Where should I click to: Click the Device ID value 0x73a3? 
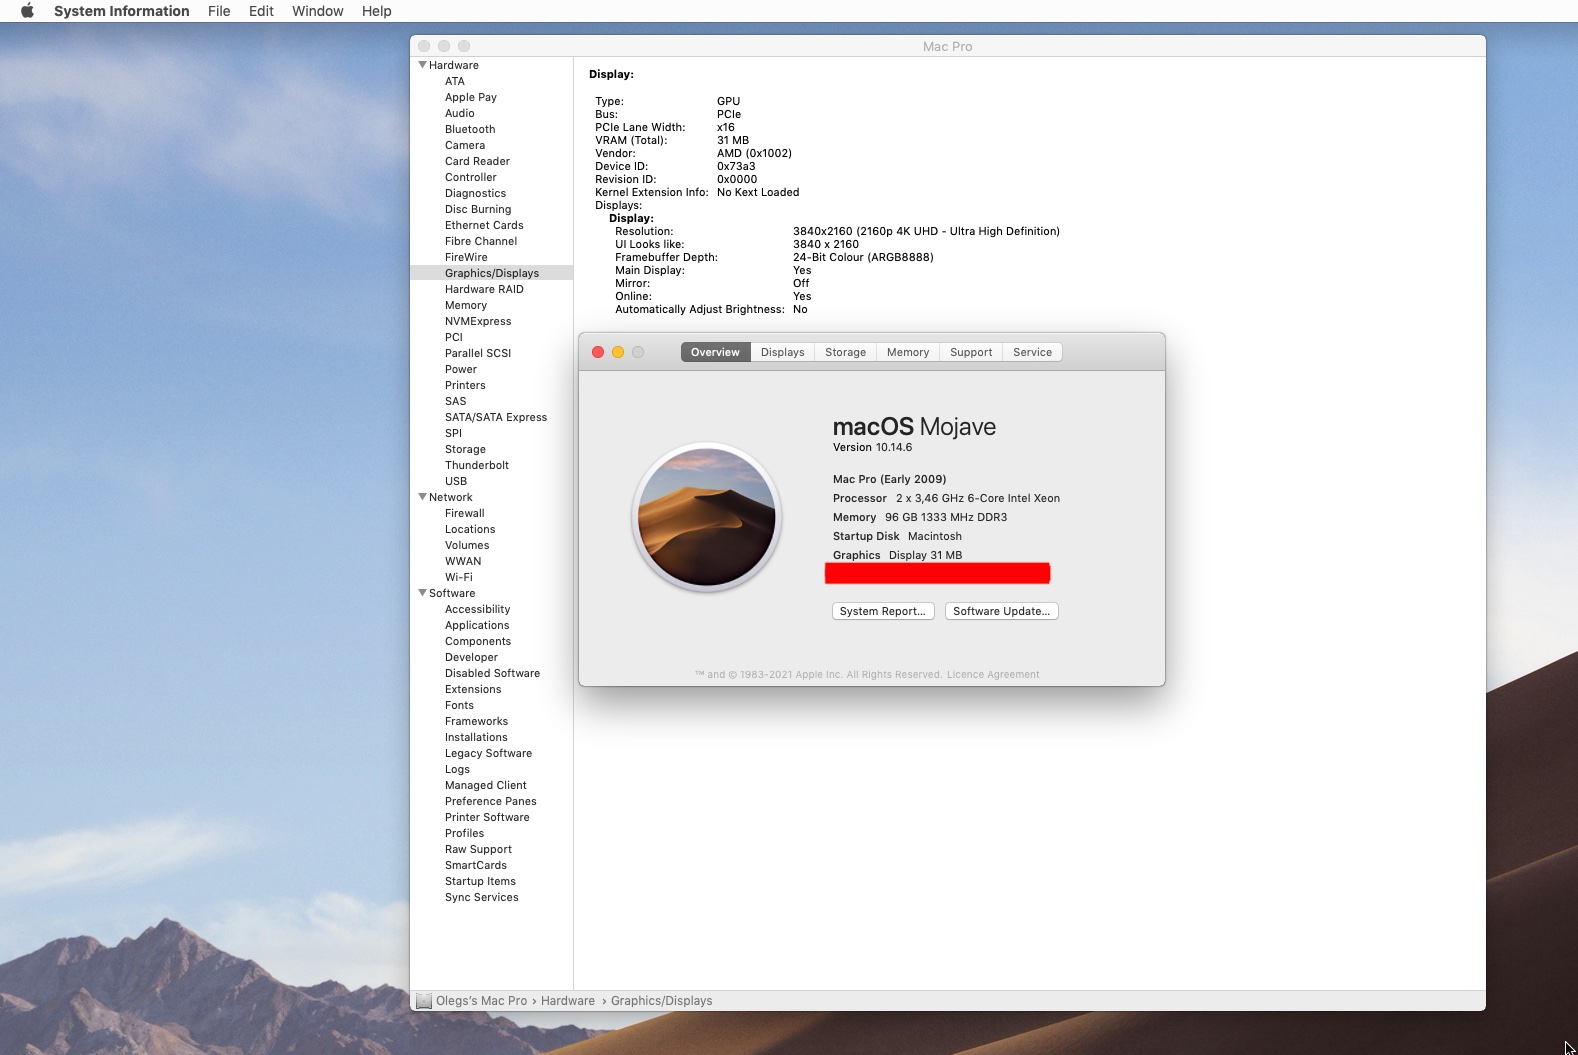pos(736,166)
